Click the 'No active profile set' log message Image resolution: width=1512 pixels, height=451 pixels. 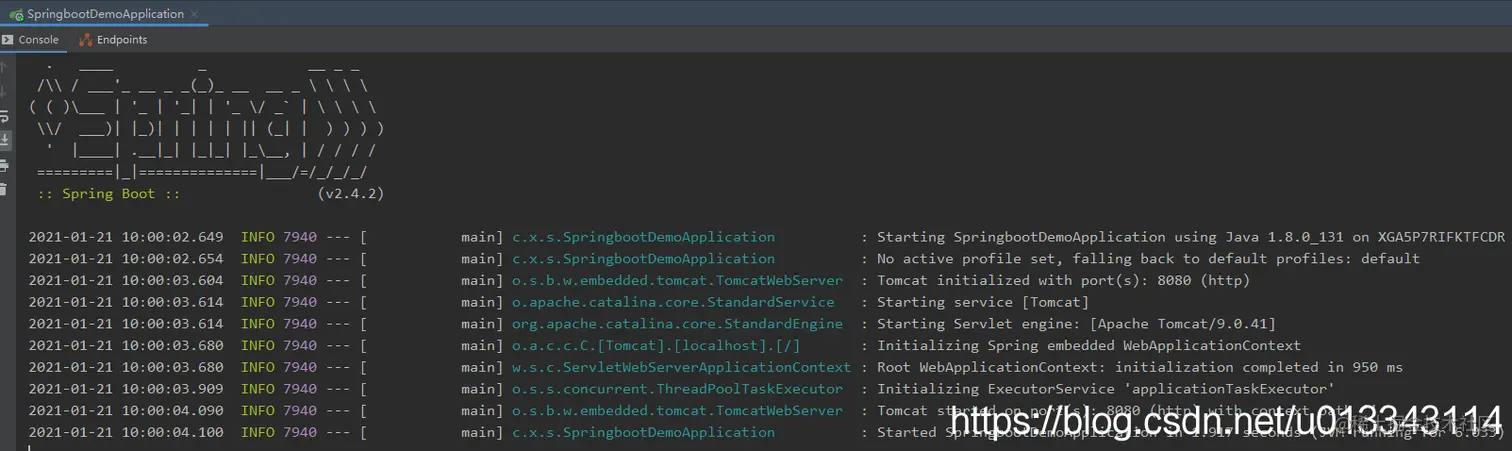pyautogui.click(x=1148, y=259)
